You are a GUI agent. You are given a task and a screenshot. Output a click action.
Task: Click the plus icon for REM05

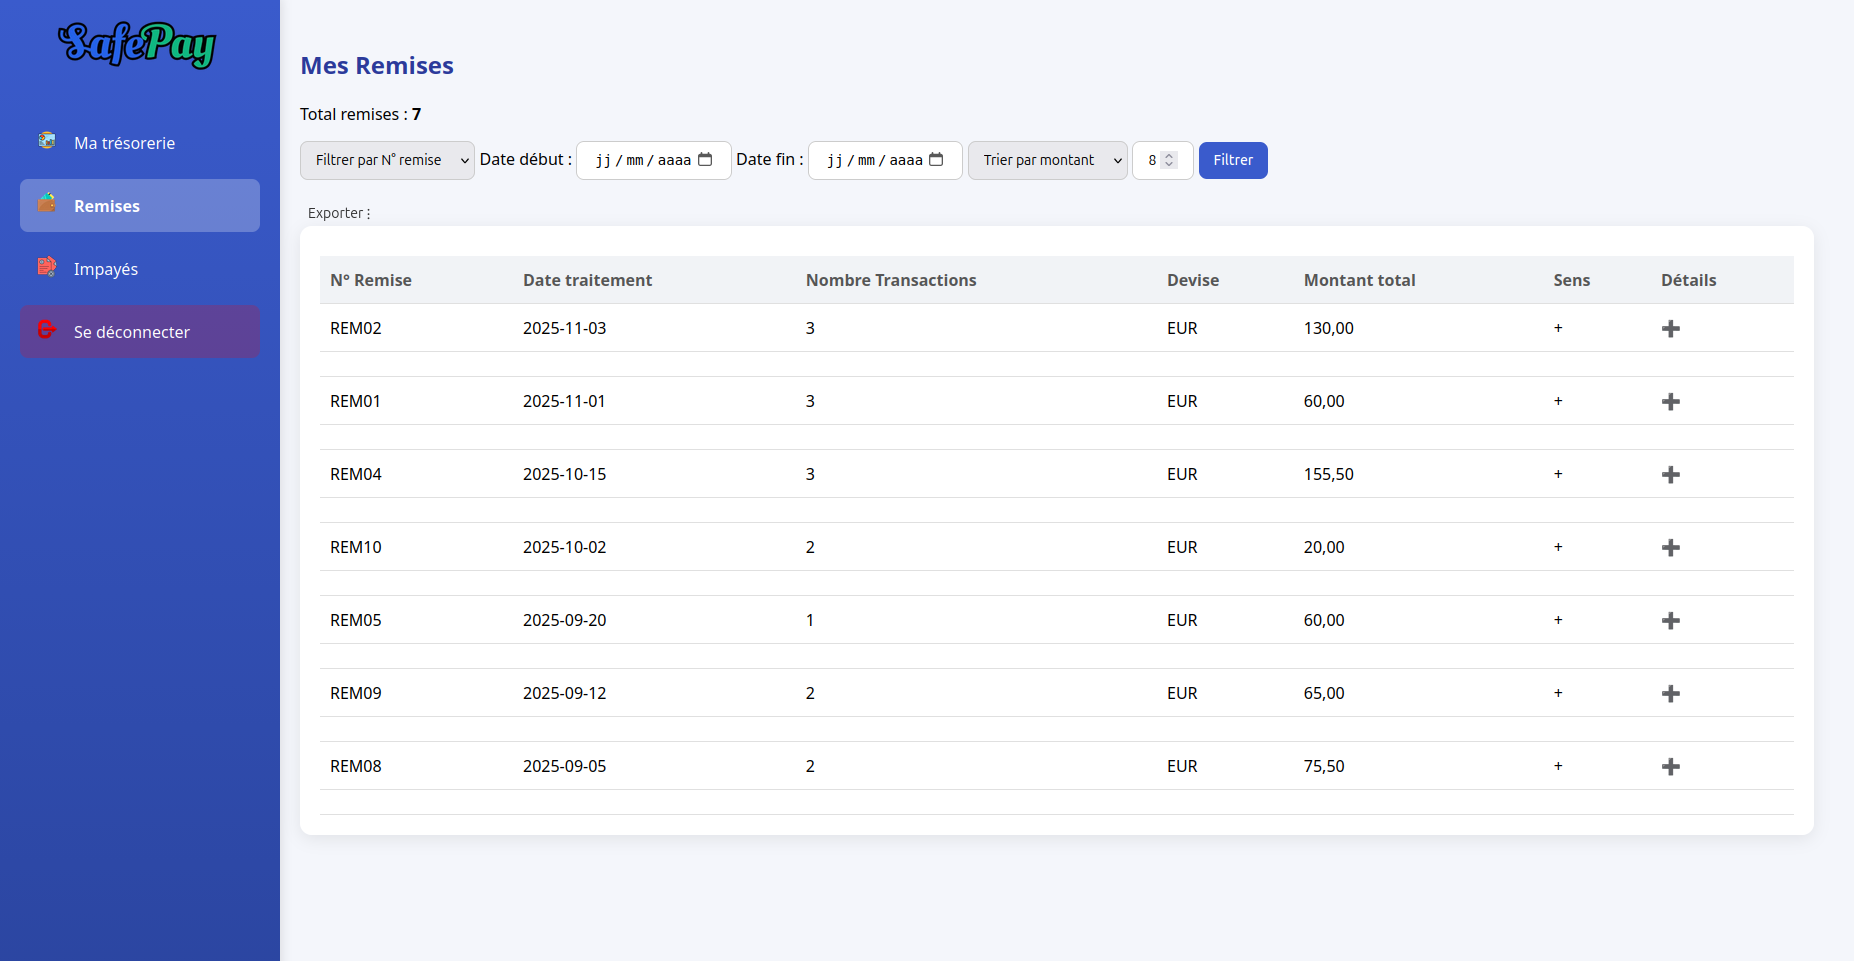point(1670,621)
